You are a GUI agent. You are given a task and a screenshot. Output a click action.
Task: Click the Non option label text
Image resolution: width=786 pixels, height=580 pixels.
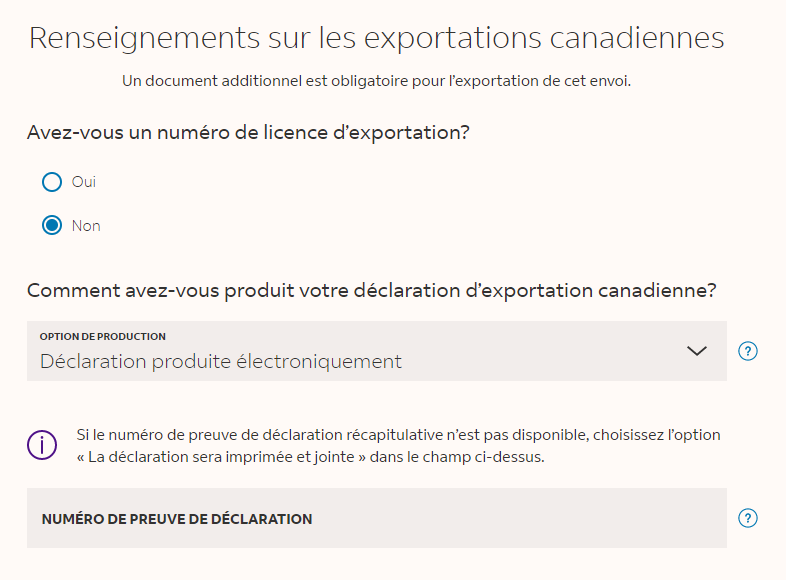86,226
